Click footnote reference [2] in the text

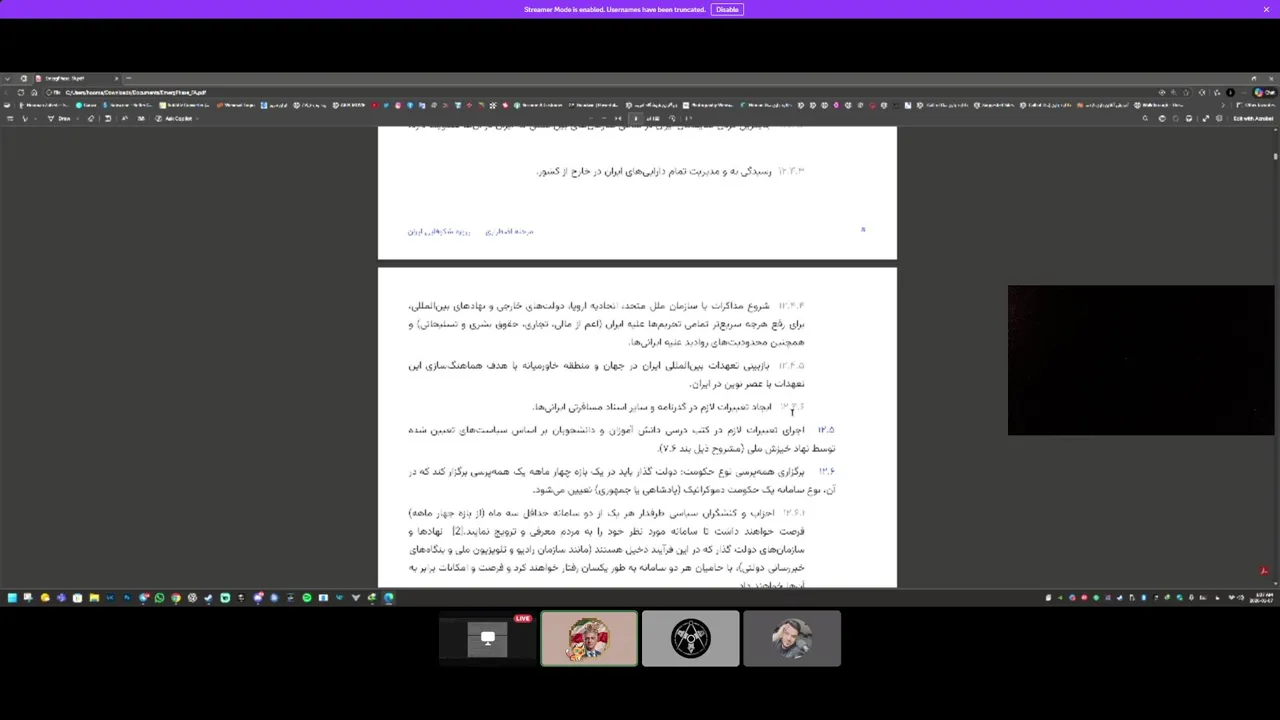pos(456,531)
